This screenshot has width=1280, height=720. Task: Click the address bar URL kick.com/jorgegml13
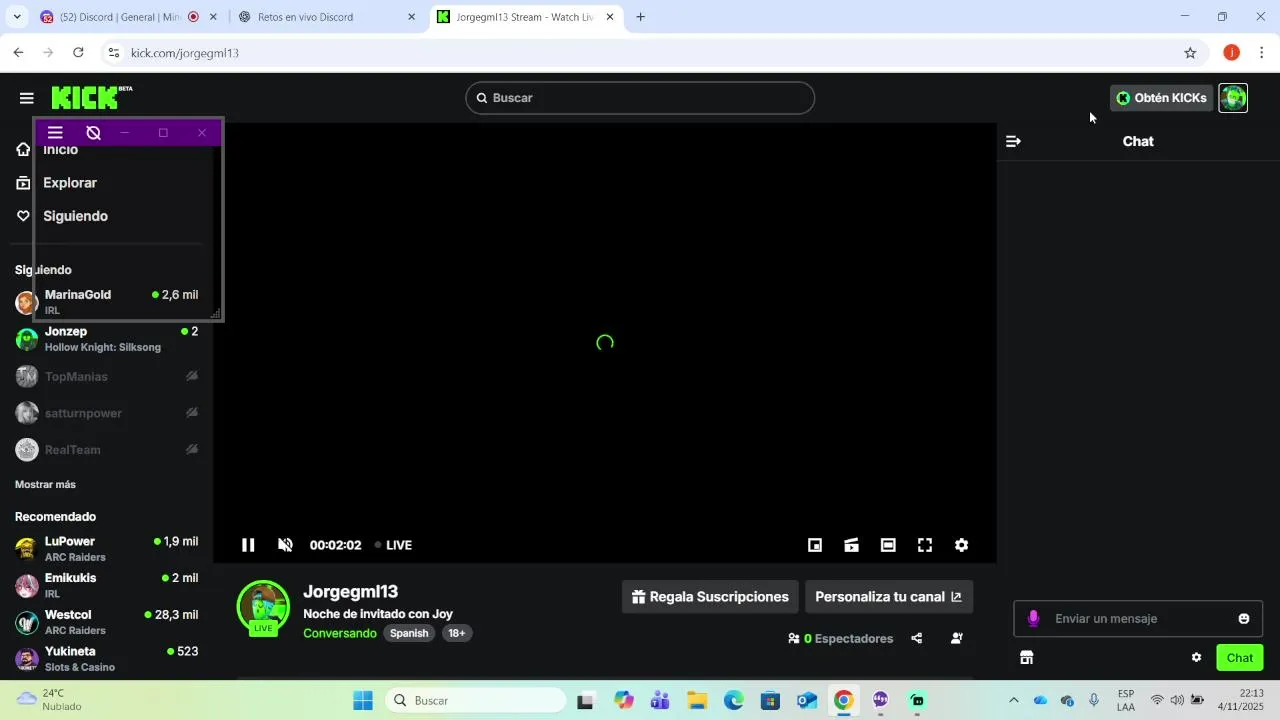185,53
